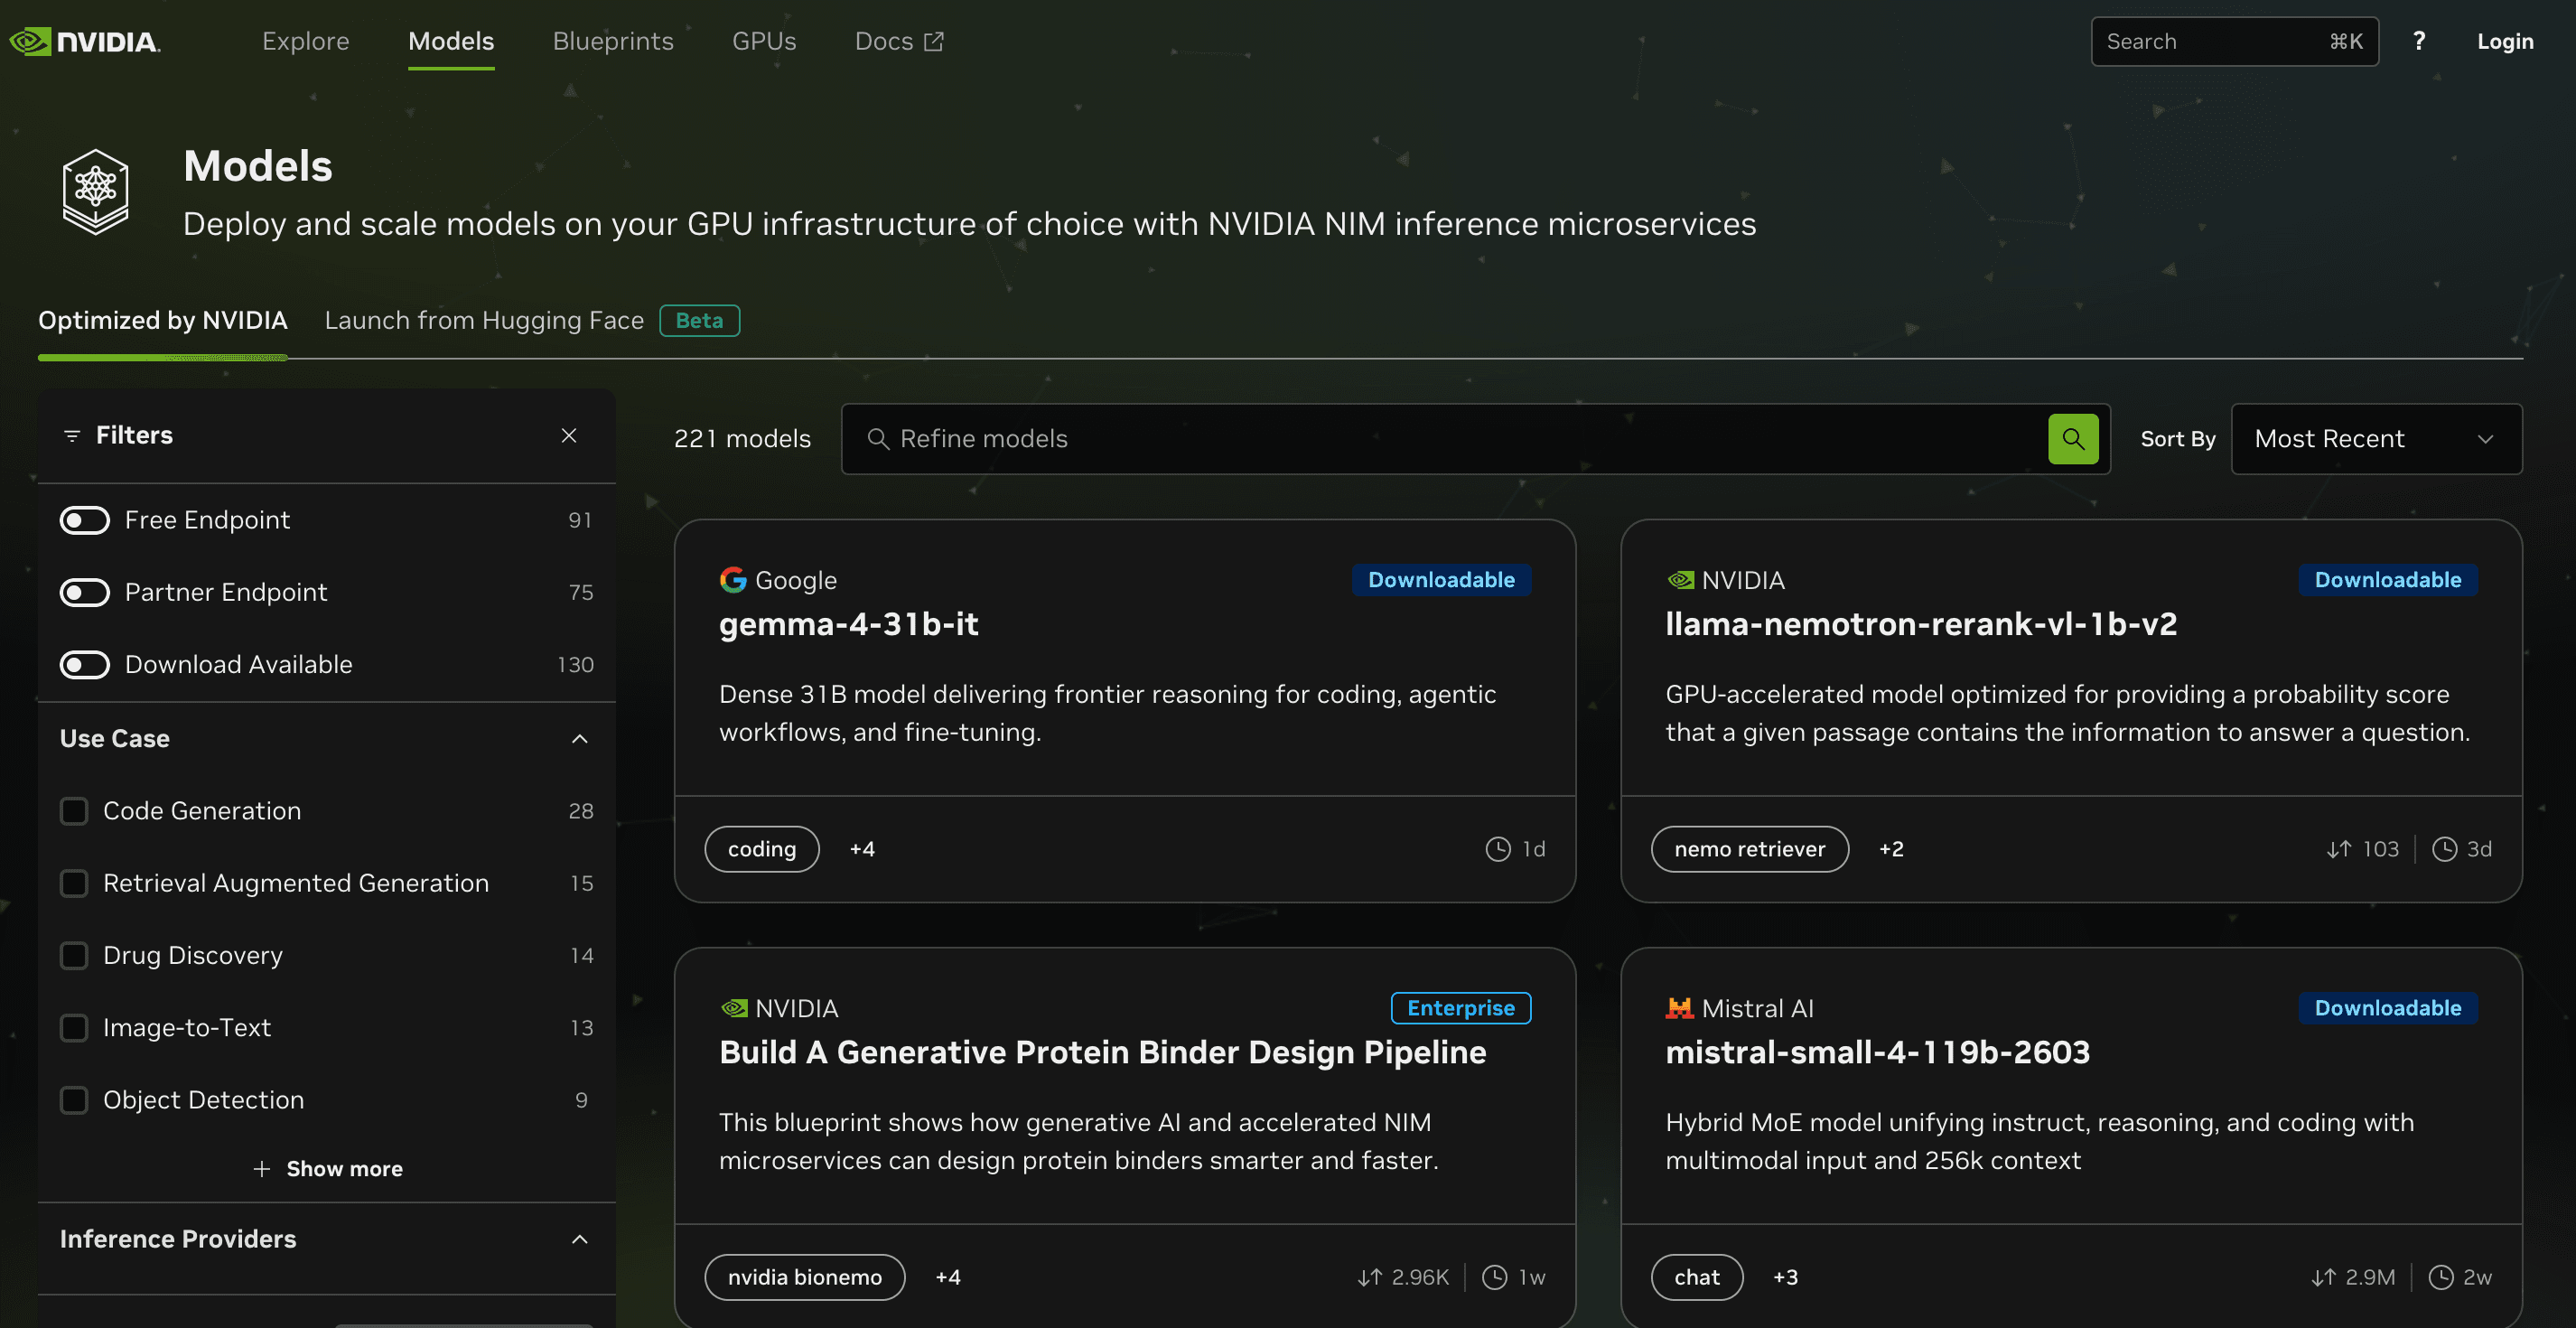
Task: Click the search magnifier in Refine models bar
Action: coord(2072,438)
